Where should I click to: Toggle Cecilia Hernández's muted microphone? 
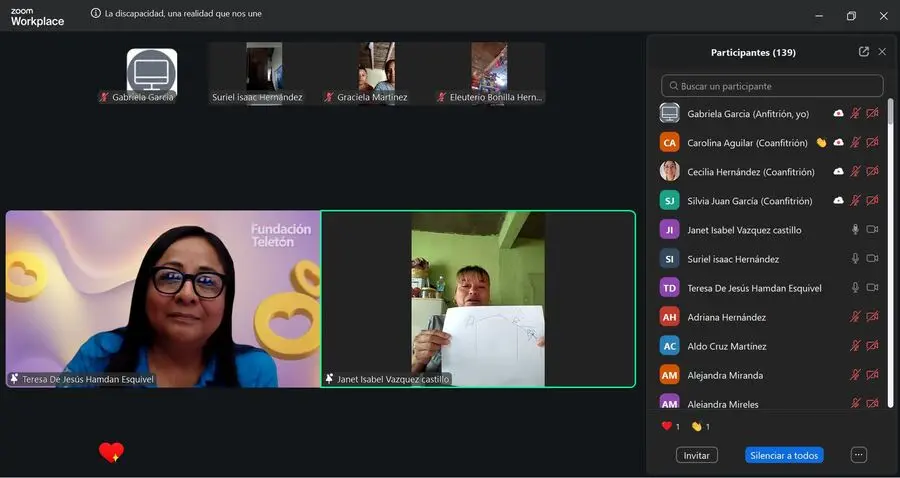coord(855,172)
